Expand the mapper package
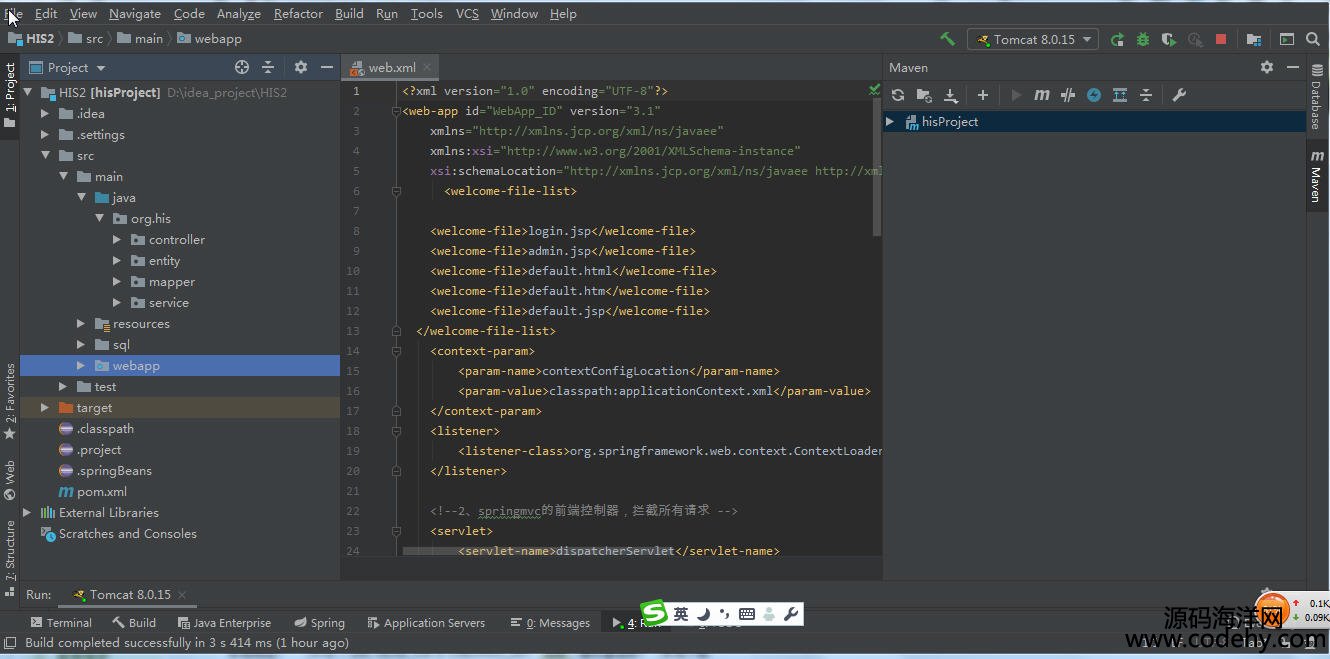Viewport: 1330px width, 659px height. (x=117, y=281)
